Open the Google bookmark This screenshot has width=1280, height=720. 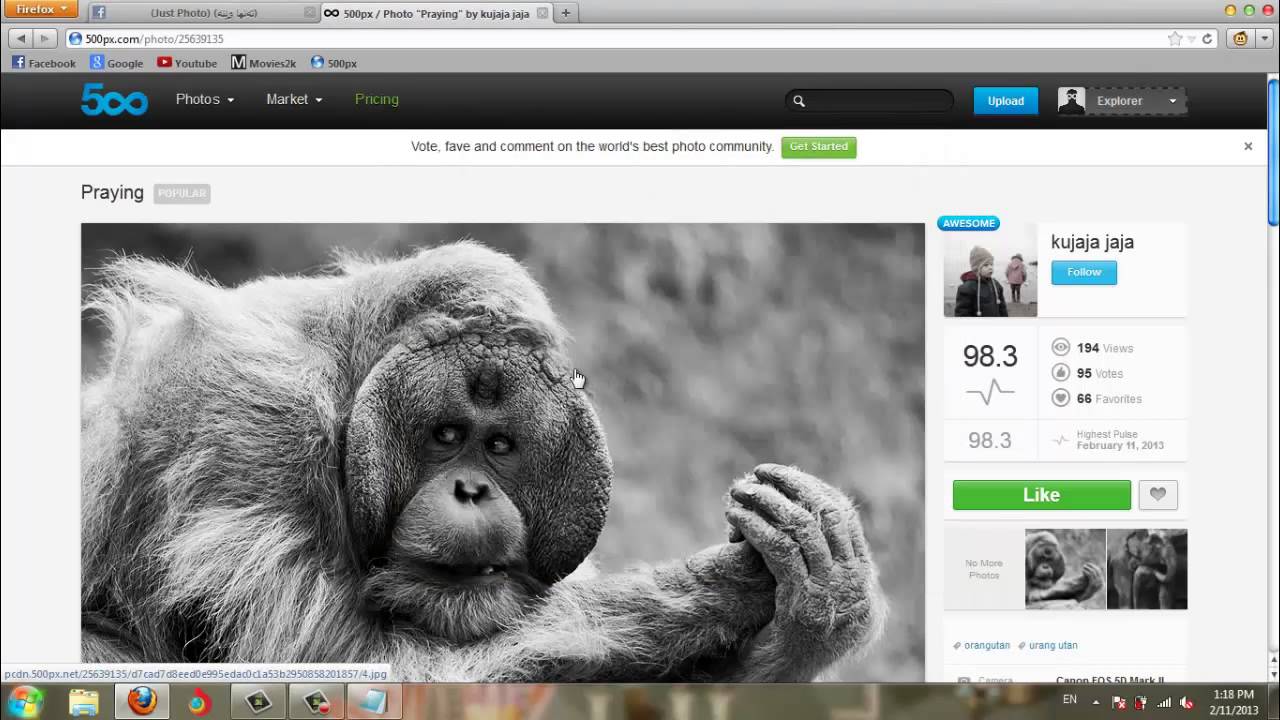click(x=117, y=63)
